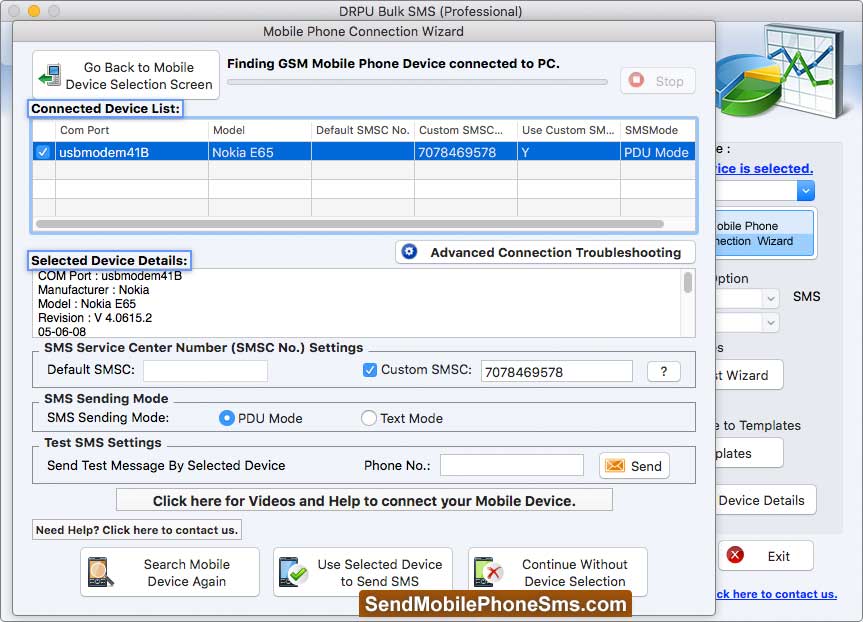Click the chart logo in main window
Image resolution: width=863 pixels, height=622 pixels.
click(780, 72)
